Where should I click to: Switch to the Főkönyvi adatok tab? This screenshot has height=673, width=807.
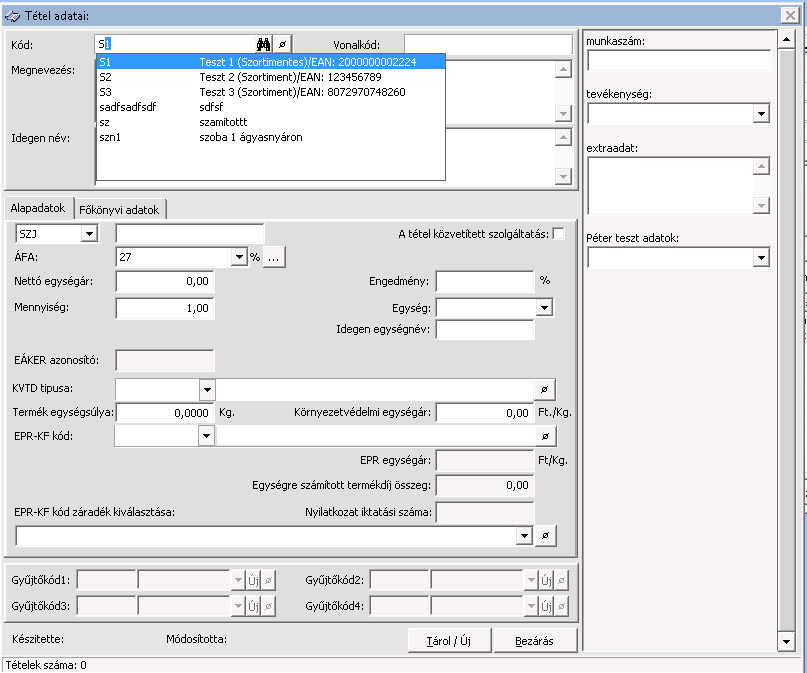(x=119, y=209)
